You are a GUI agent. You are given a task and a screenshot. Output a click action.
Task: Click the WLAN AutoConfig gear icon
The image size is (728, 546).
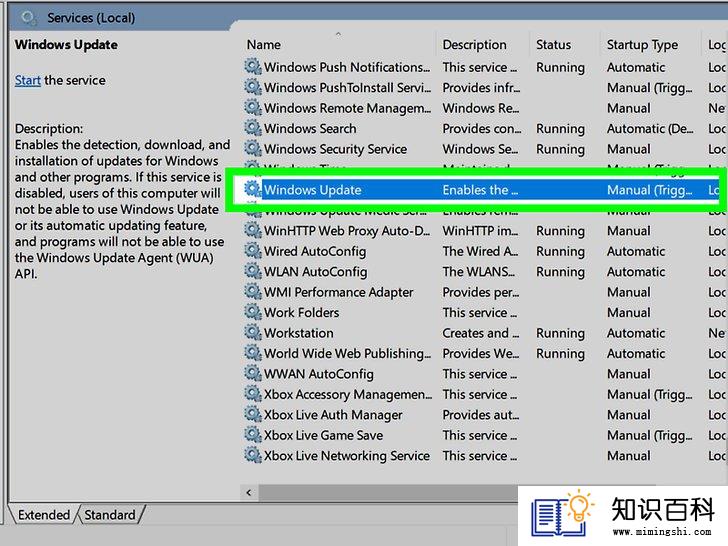[x=253, y=271]
